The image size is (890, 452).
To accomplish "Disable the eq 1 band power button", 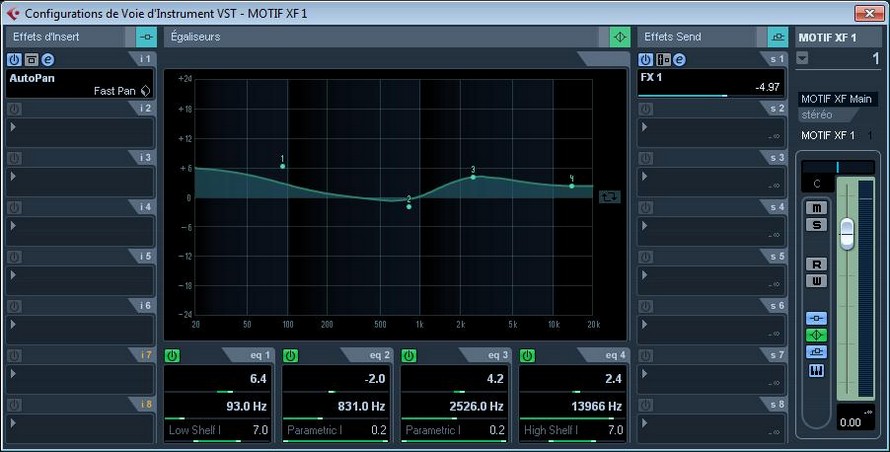I will 172,355.
